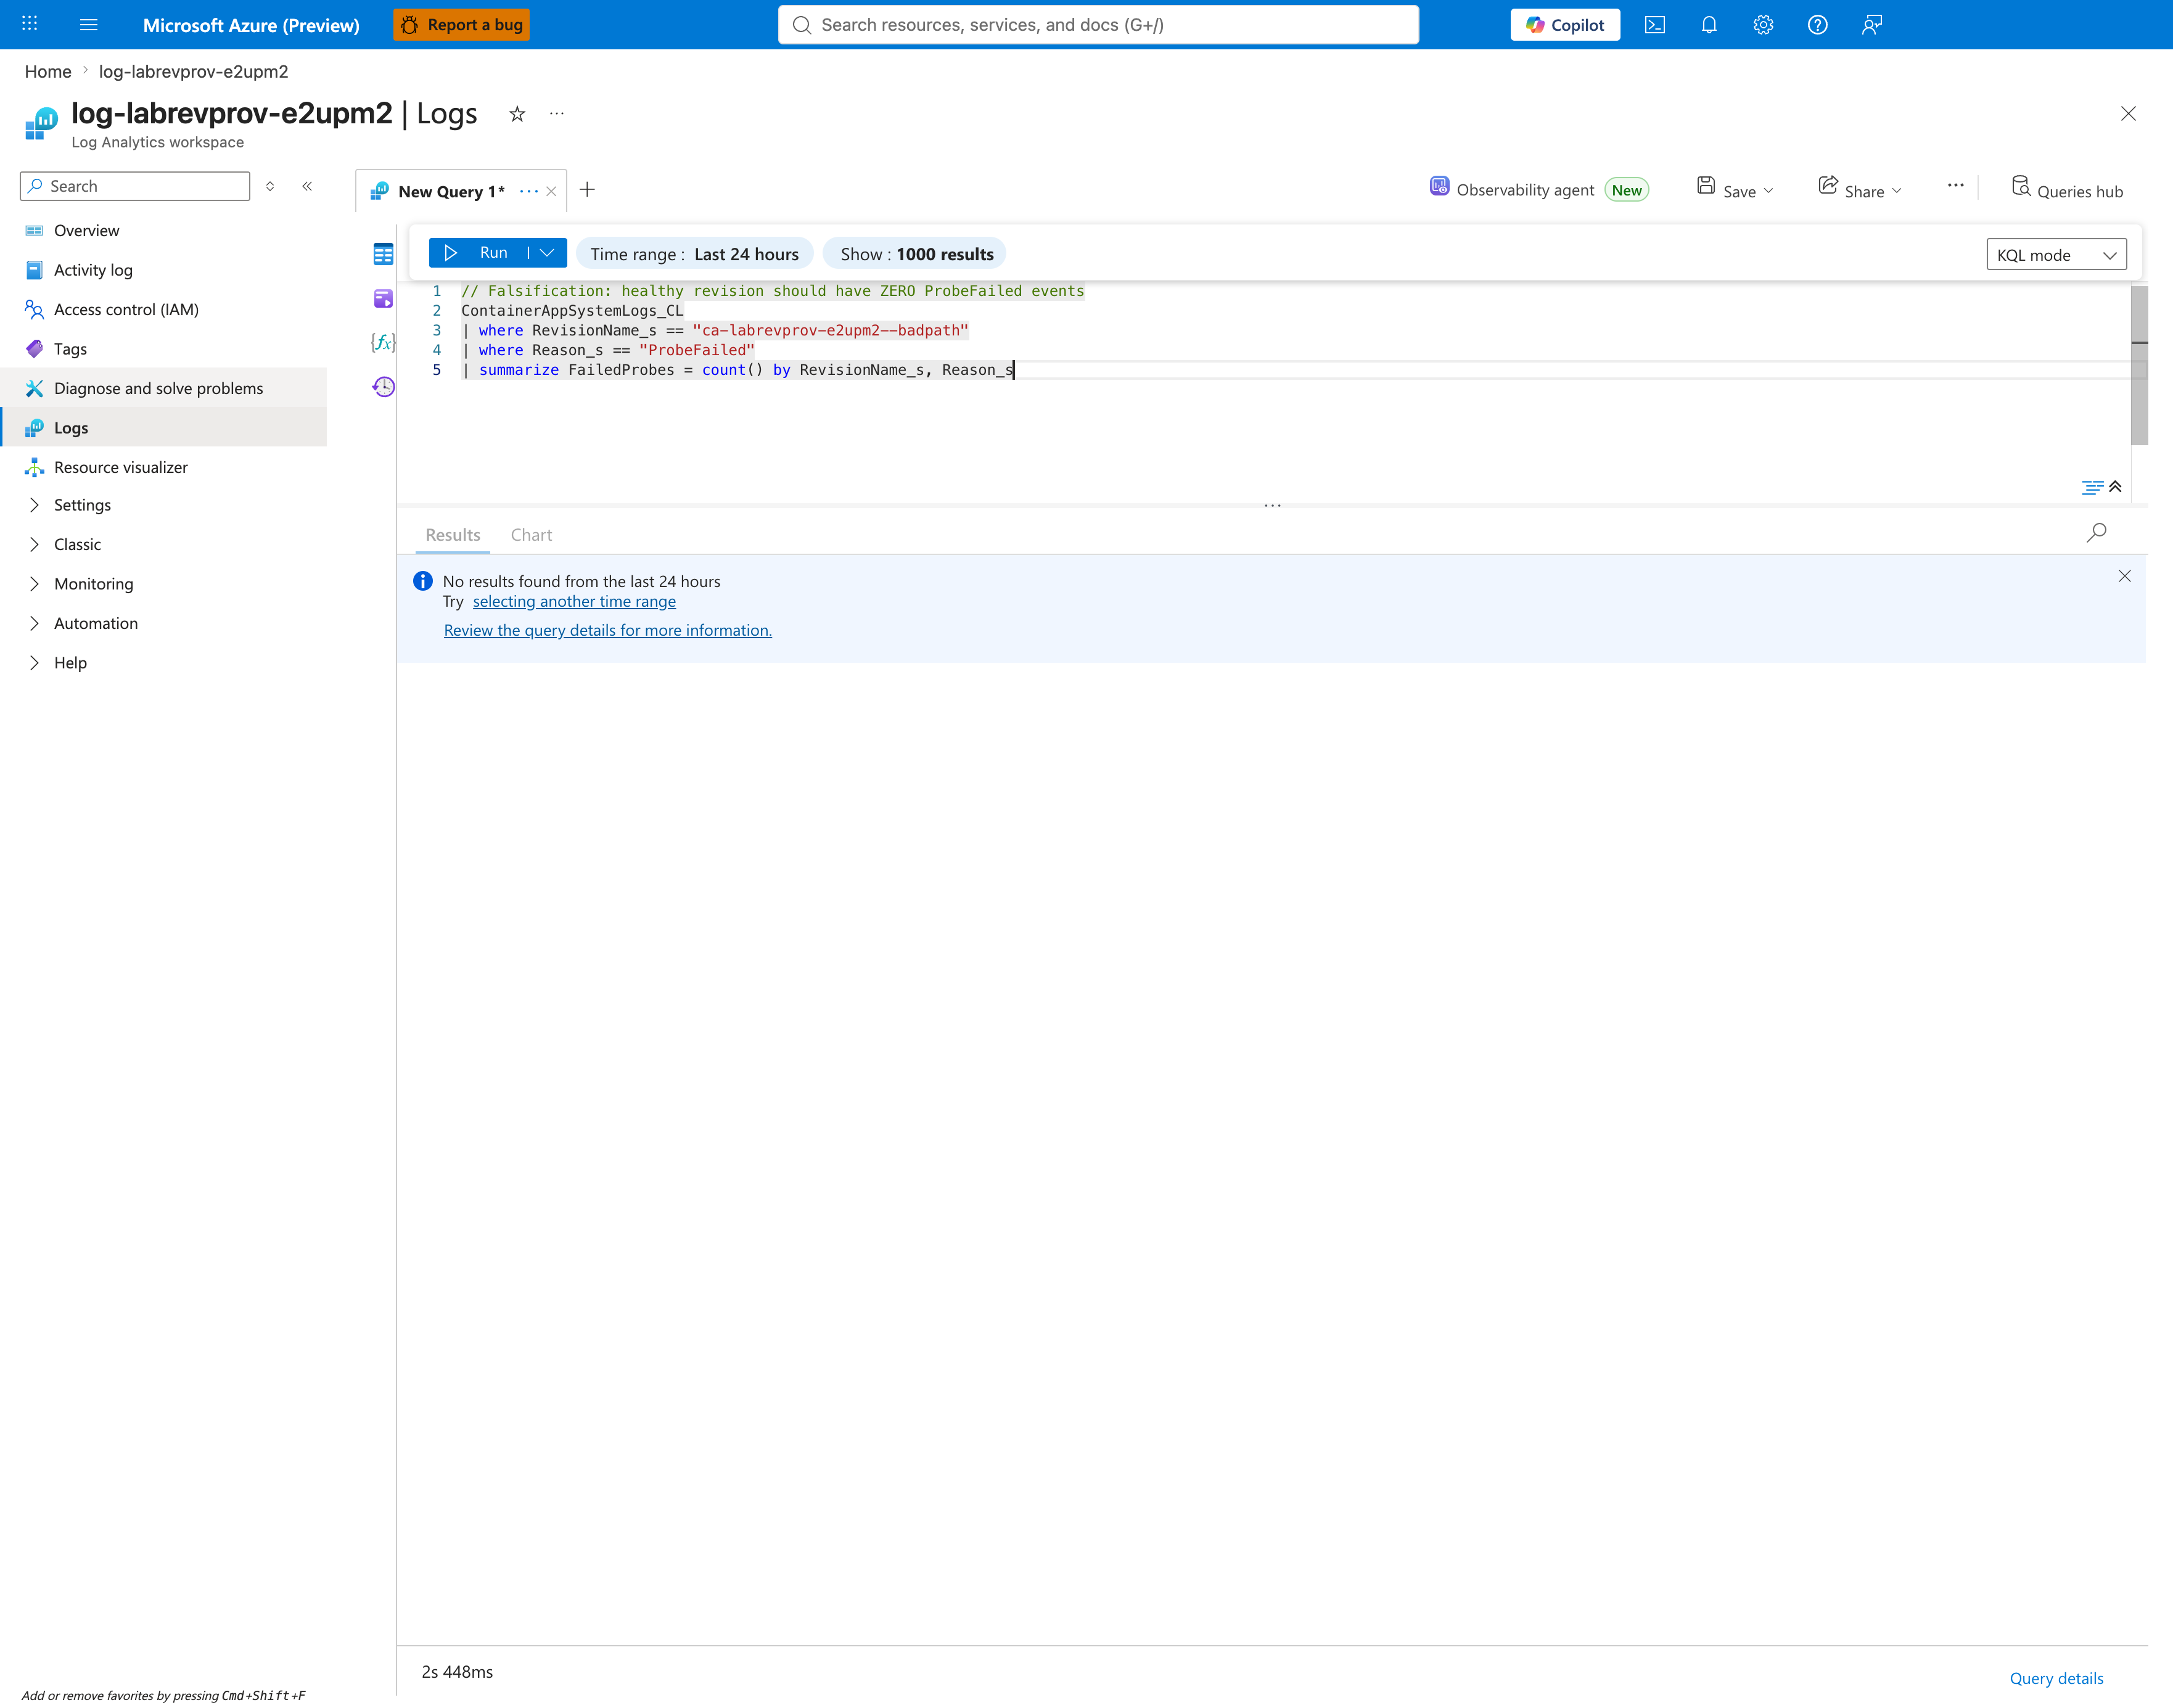The height and width of the screenshot is (1708, 2173).
Task: Dismiss the no results info banner
Action: coord(2125,577)
